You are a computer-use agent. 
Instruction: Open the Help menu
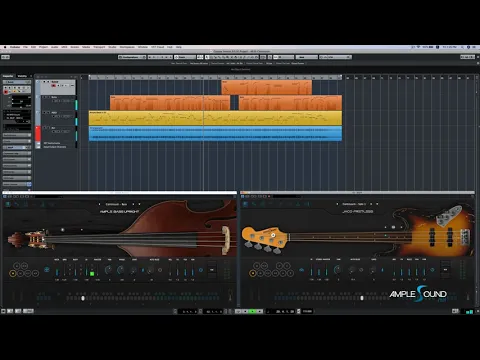click(179, 47)
